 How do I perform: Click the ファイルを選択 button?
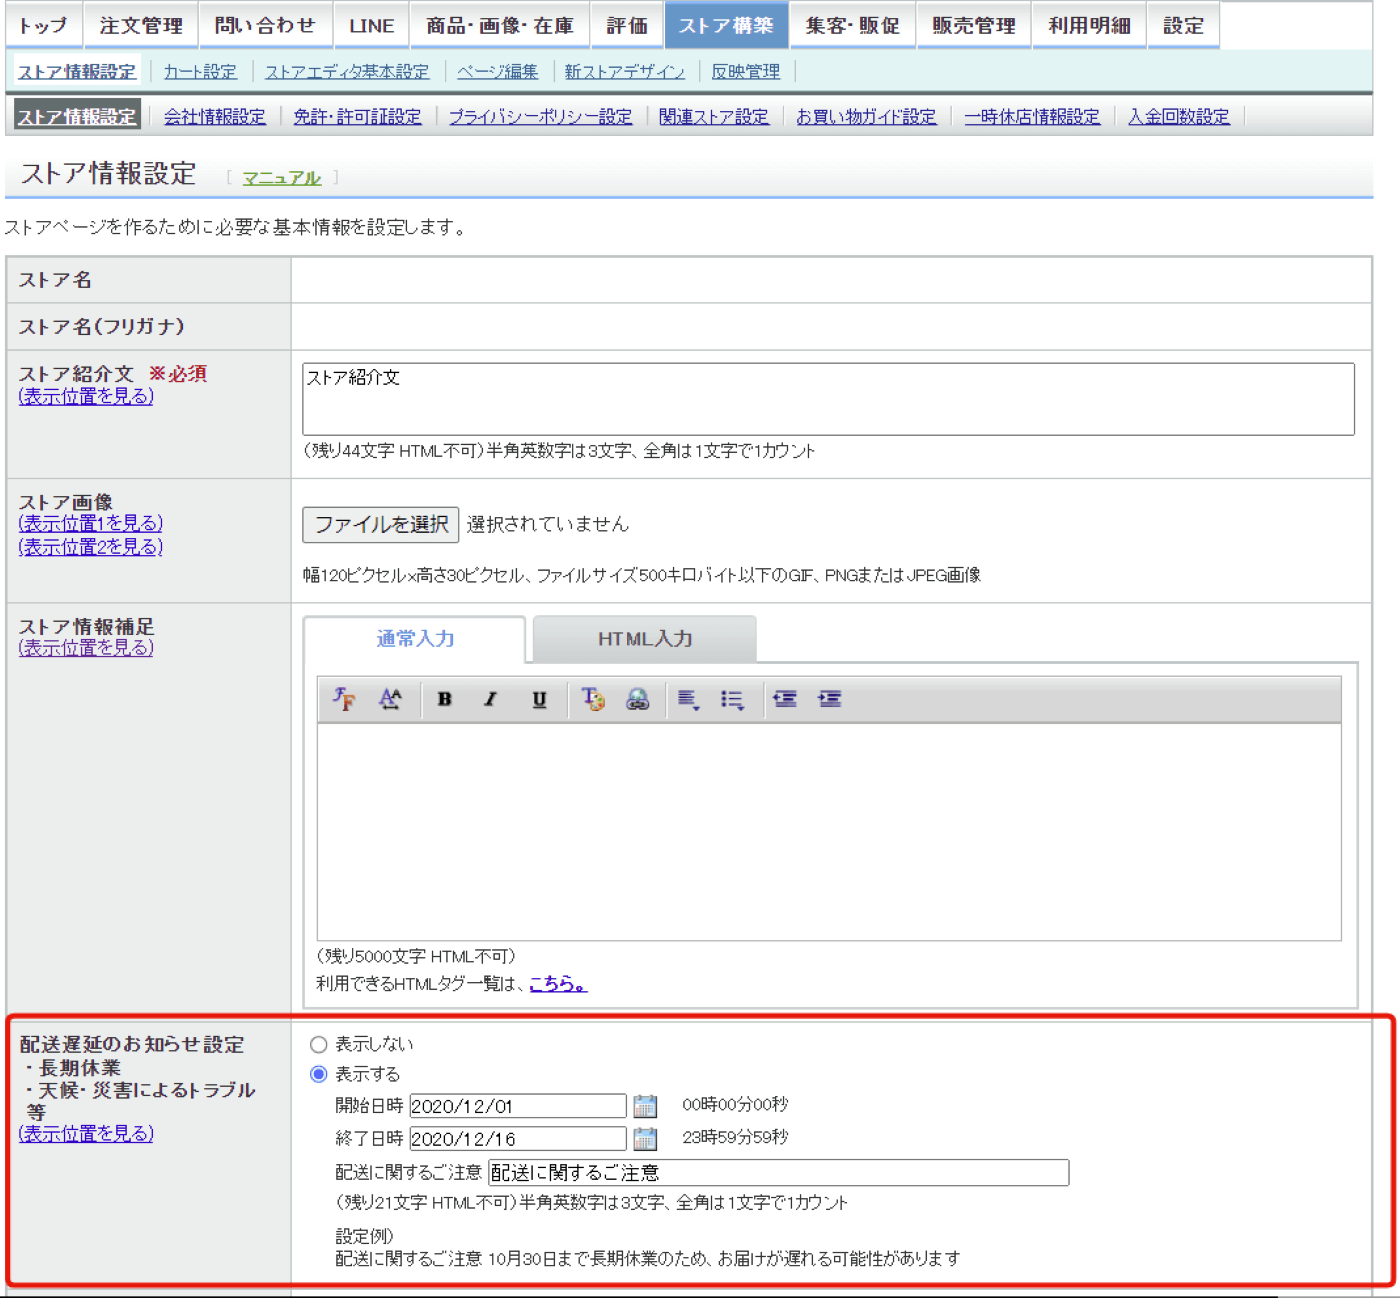coord(381,524)
